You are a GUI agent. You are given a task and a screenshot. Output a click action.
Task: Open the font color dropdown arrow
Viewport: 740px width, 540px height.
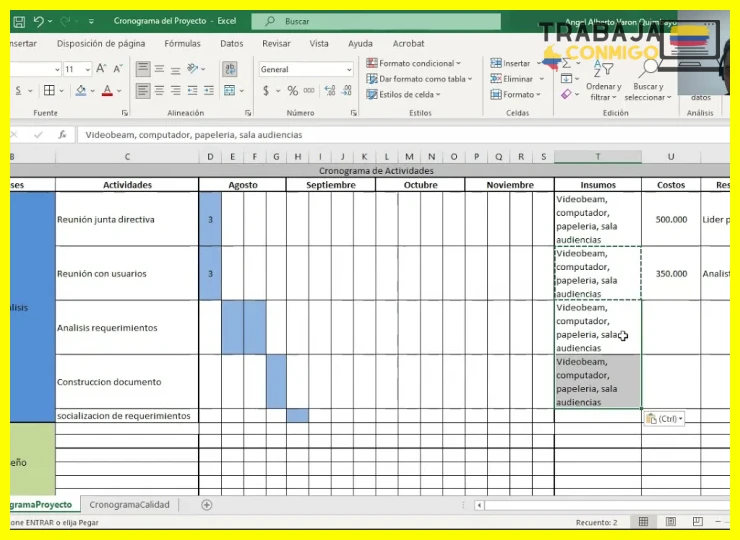click(119, 91)
